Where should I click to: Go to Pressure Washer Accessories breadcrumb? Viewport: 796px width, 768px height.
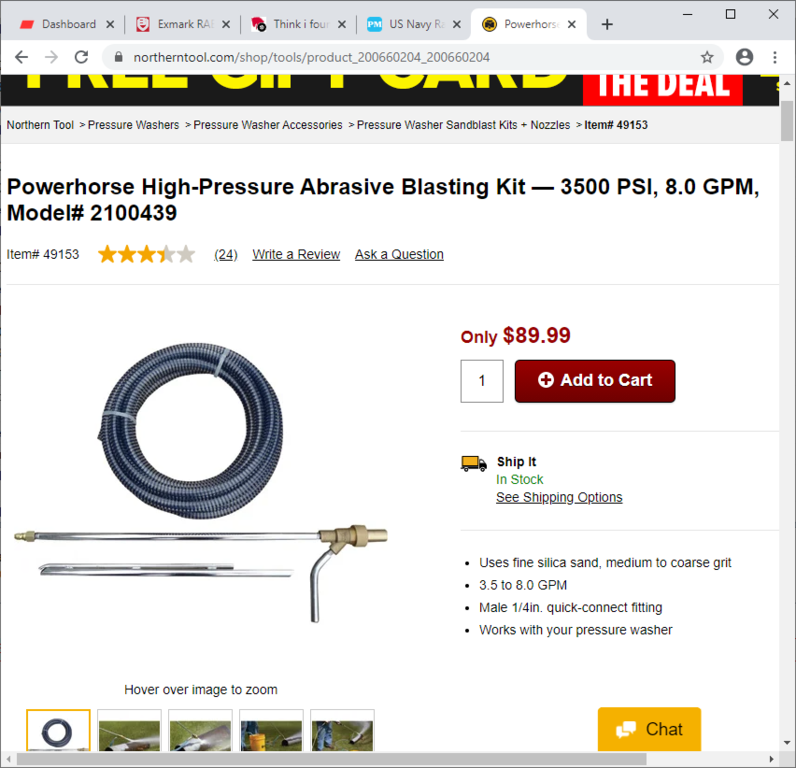point(268,125)
